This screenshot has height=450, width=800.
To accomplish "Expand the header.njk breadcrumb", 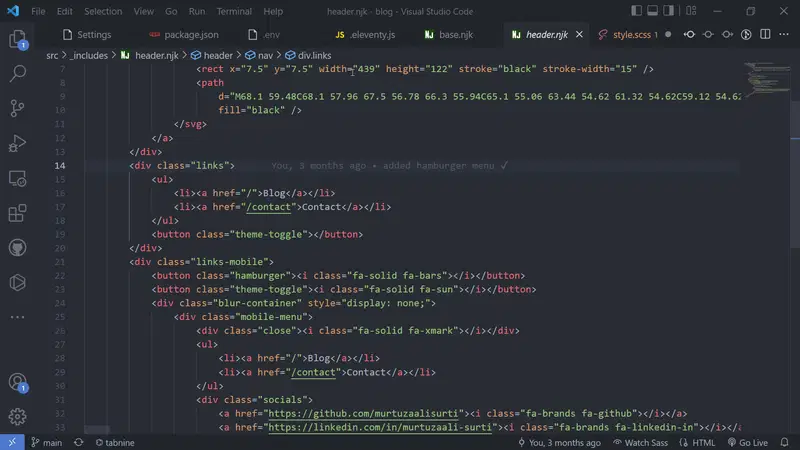I will pos(150,55).
